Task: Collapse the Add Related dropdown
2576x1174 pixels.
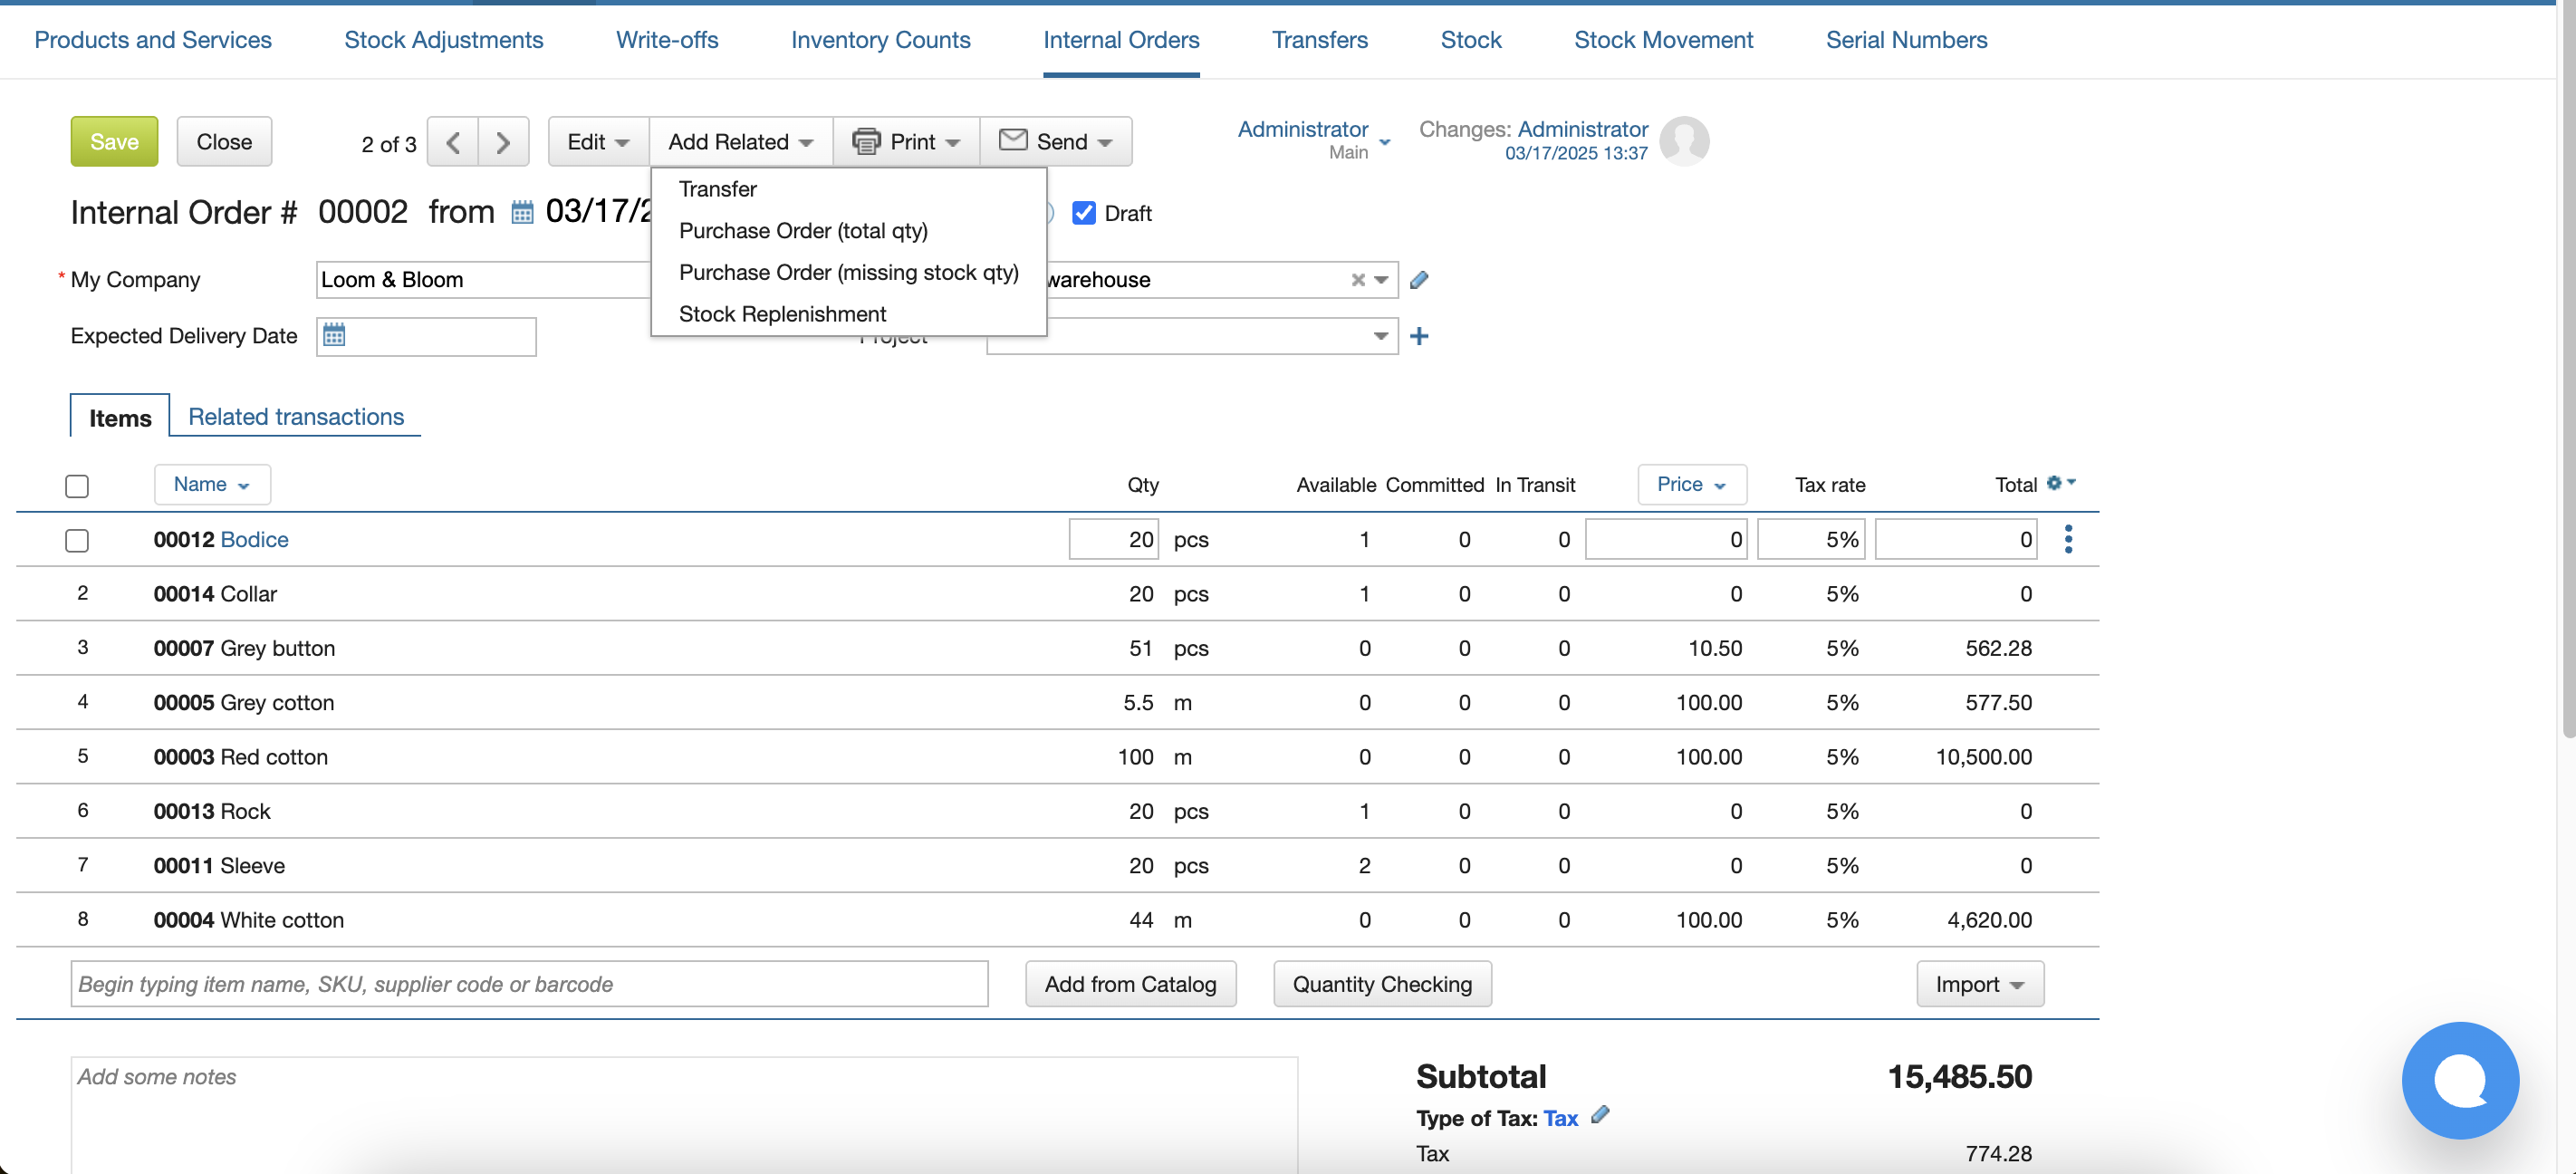Action: pos(740,142)
